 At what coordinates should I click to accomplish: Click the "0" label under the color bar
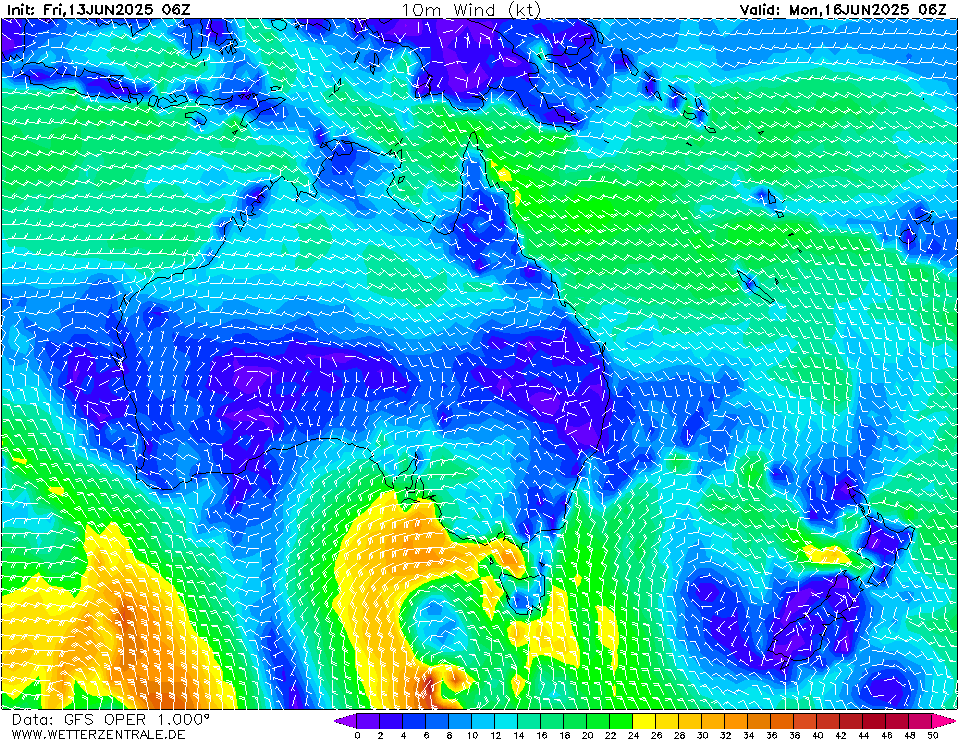pos(357,735)
